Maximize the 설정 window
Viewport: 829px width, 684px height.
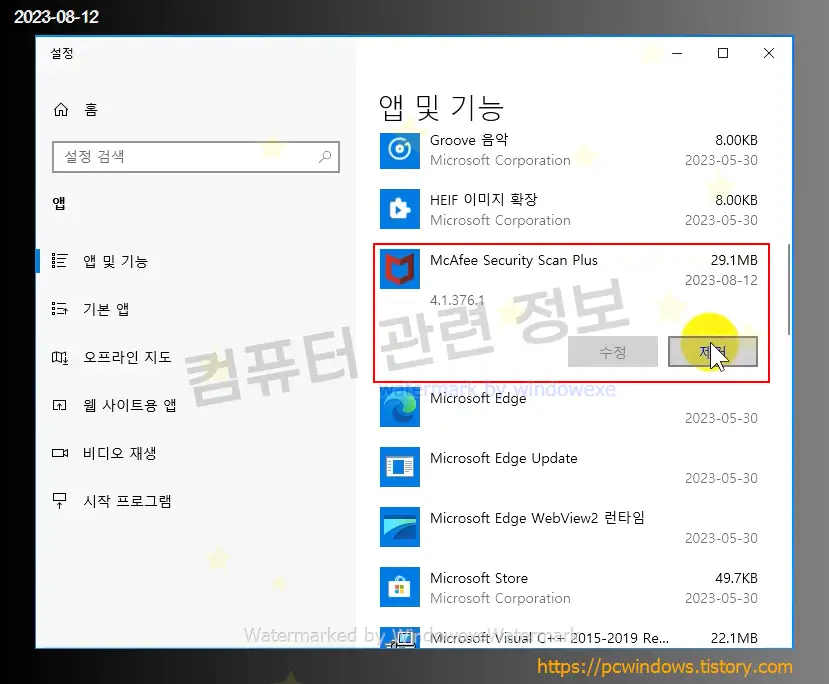pyautogui.click(x=723, y=53)
